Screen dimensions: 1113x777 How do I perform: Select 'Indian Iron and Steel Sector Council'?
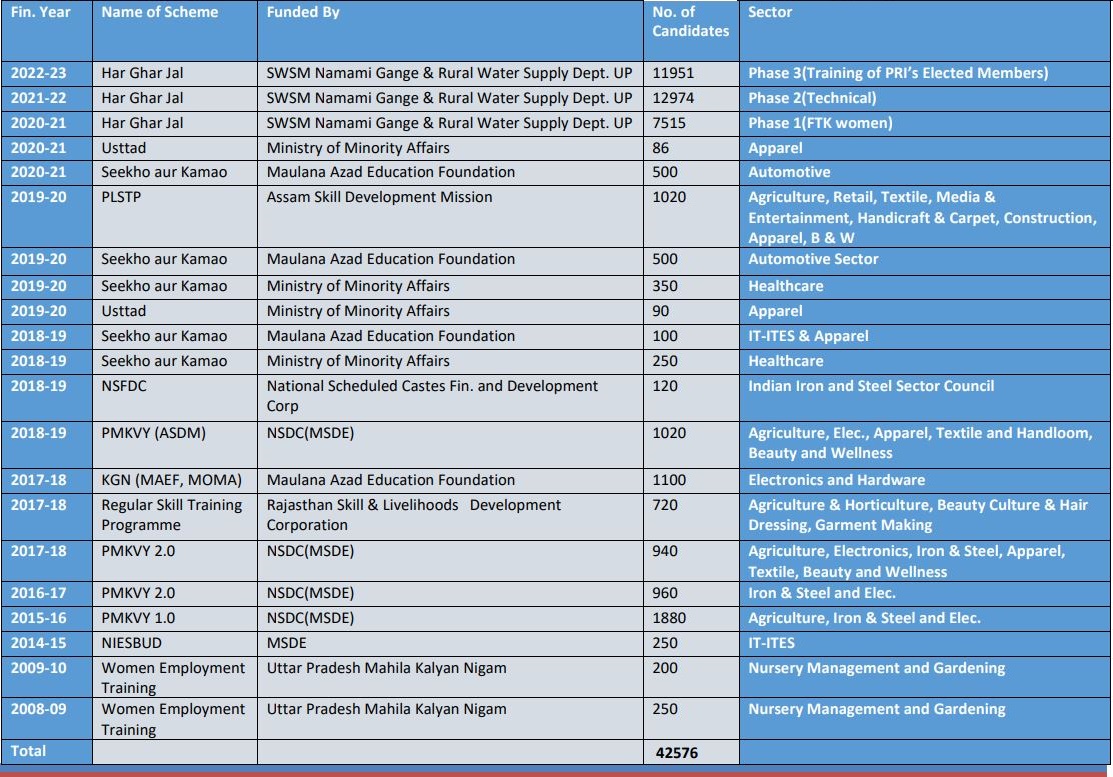pyautogui.click(x=871, y=386)
